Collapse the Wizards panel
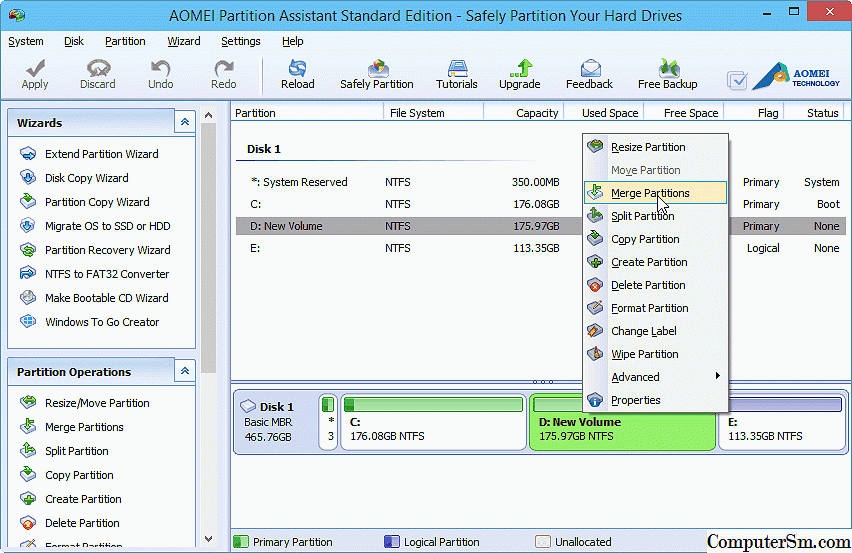The image size is (852, 553). click(x=185, y=122)
